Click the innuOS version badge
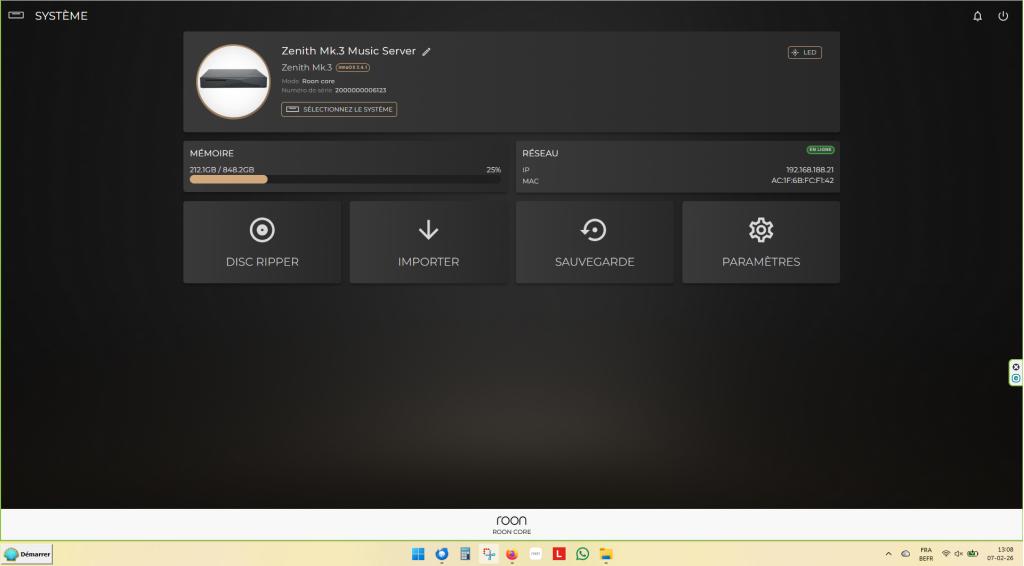 click(x=353, y=67)
